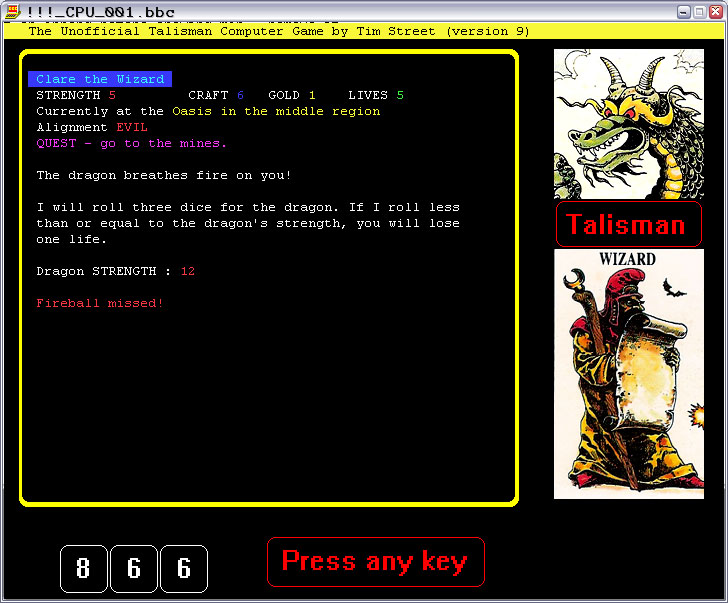Click the Dragon STRENGTH value 12
Image resolution: width=728 pixels, height=603 pixels.
click(x=188, y=271)
